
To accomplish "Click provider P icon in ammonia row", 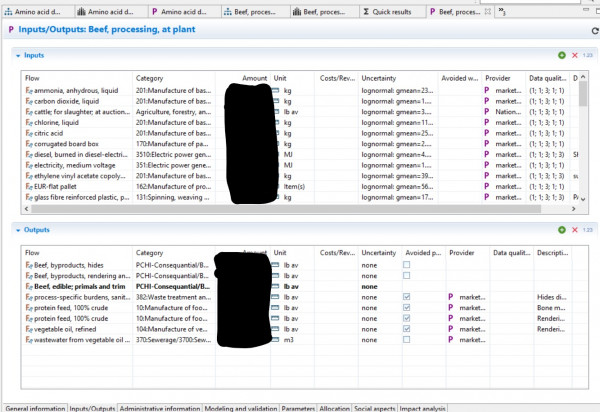I will (x=486, y=90).
